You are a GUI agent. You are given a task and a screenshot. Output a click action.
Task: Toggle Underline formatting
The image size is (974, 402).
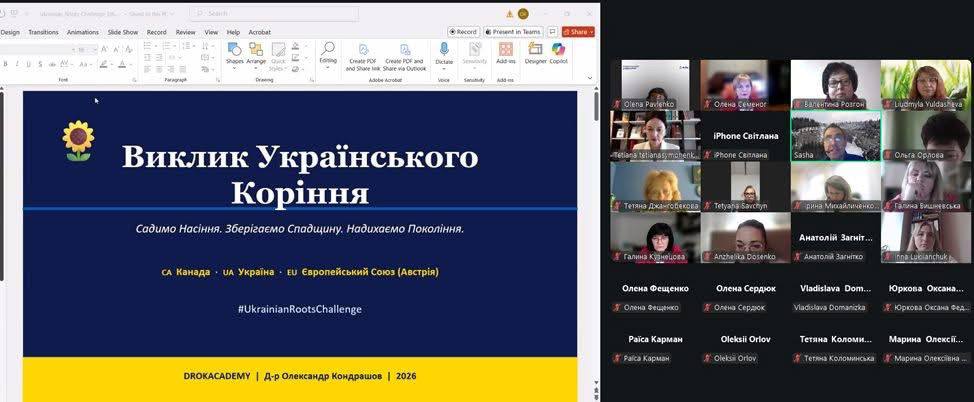(x=28, y=64)
